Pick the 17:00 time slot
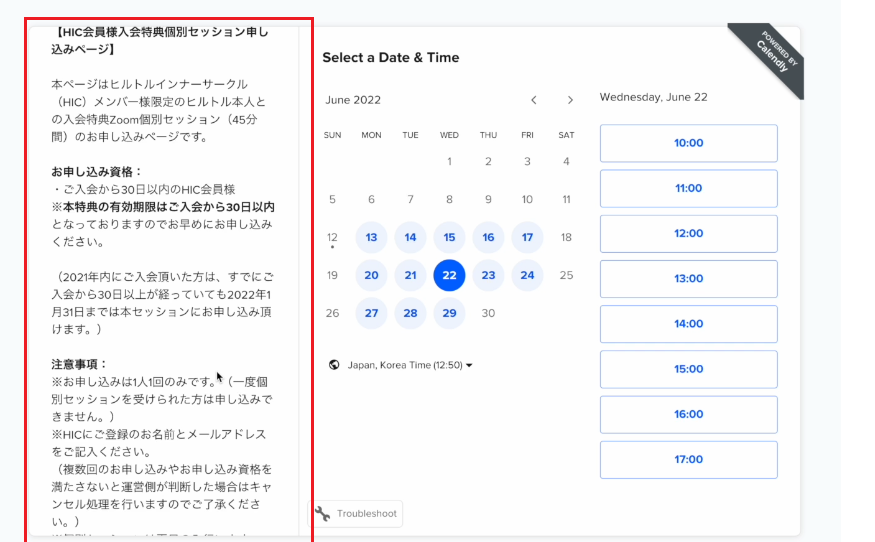 (689, 460)
